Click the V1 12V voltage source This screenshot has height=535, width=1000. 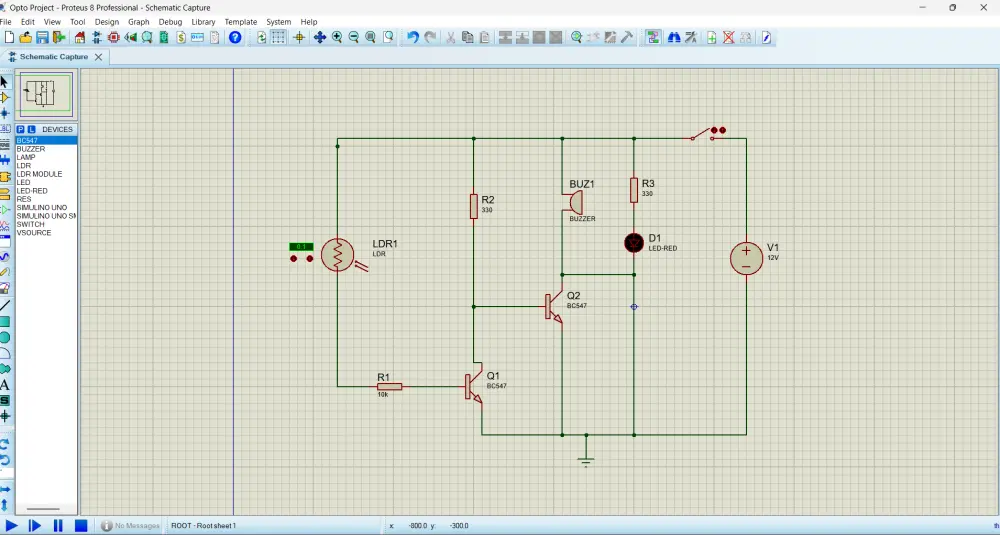click(746, 258)
